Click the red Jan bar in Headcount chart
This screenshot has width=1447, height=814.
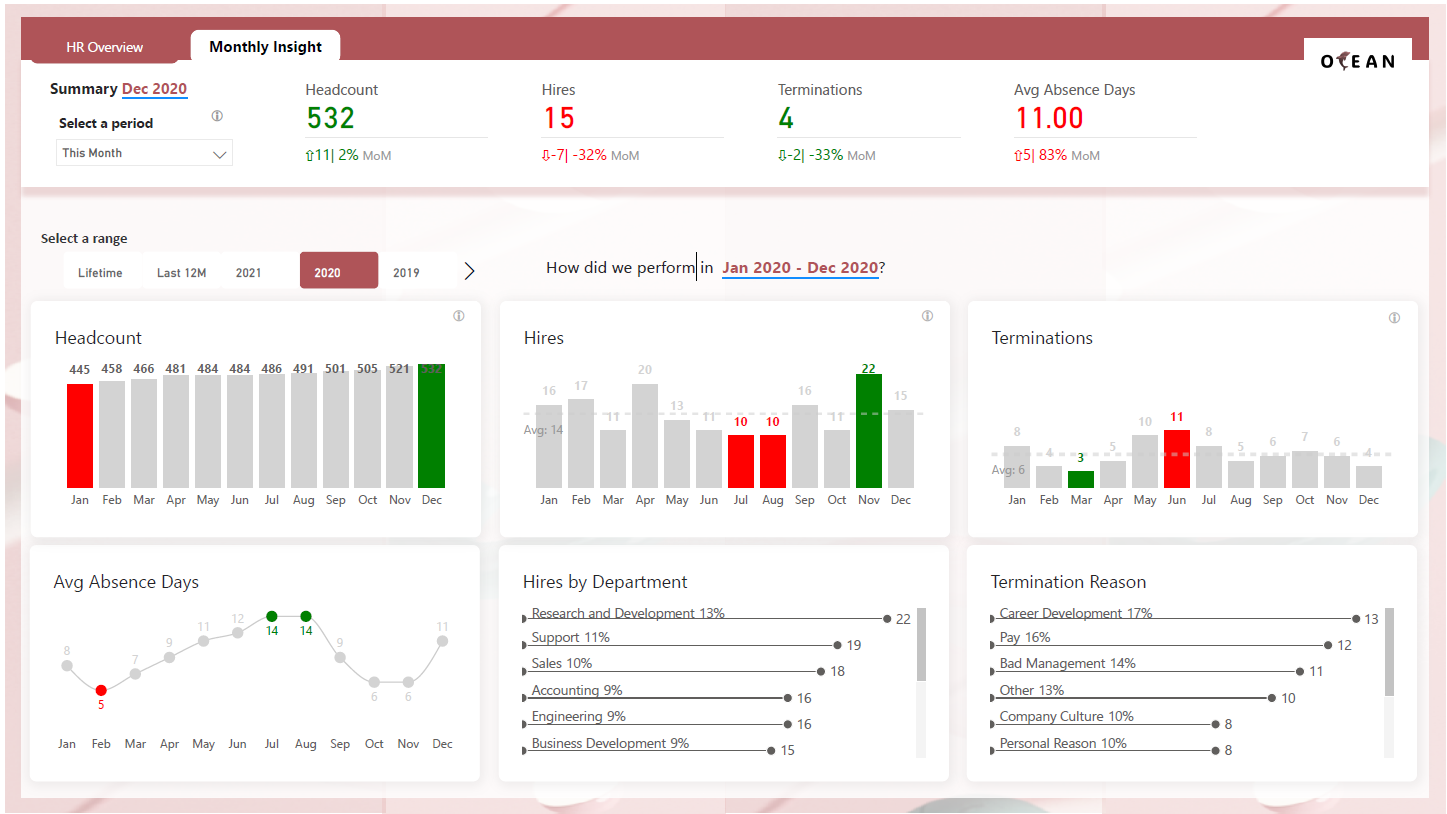[x=80, y=436]
